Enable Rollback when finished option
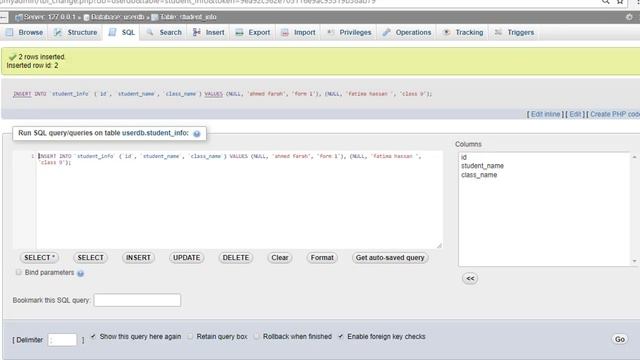Image resolution: width=640 pixels, height=360 pixels. [256, 336]
